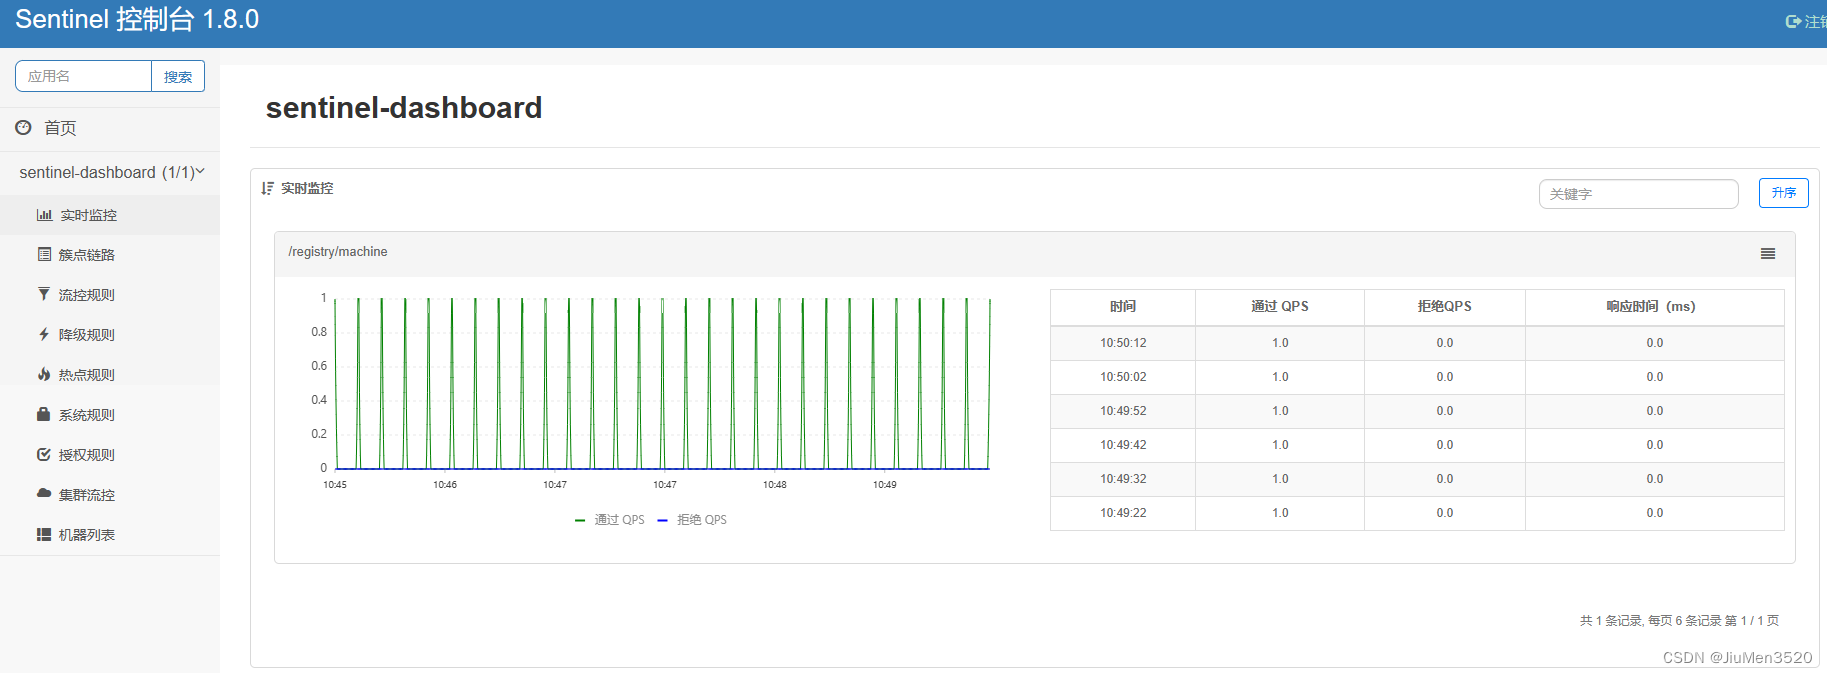Click the flame icon for 热点规则

coord(44,374)
